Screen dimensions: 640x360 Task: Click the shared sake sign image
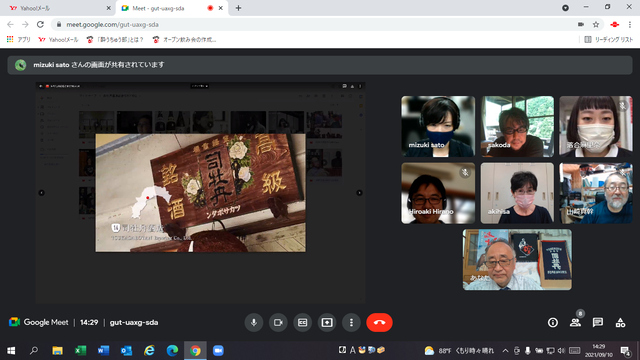(200, 193)
